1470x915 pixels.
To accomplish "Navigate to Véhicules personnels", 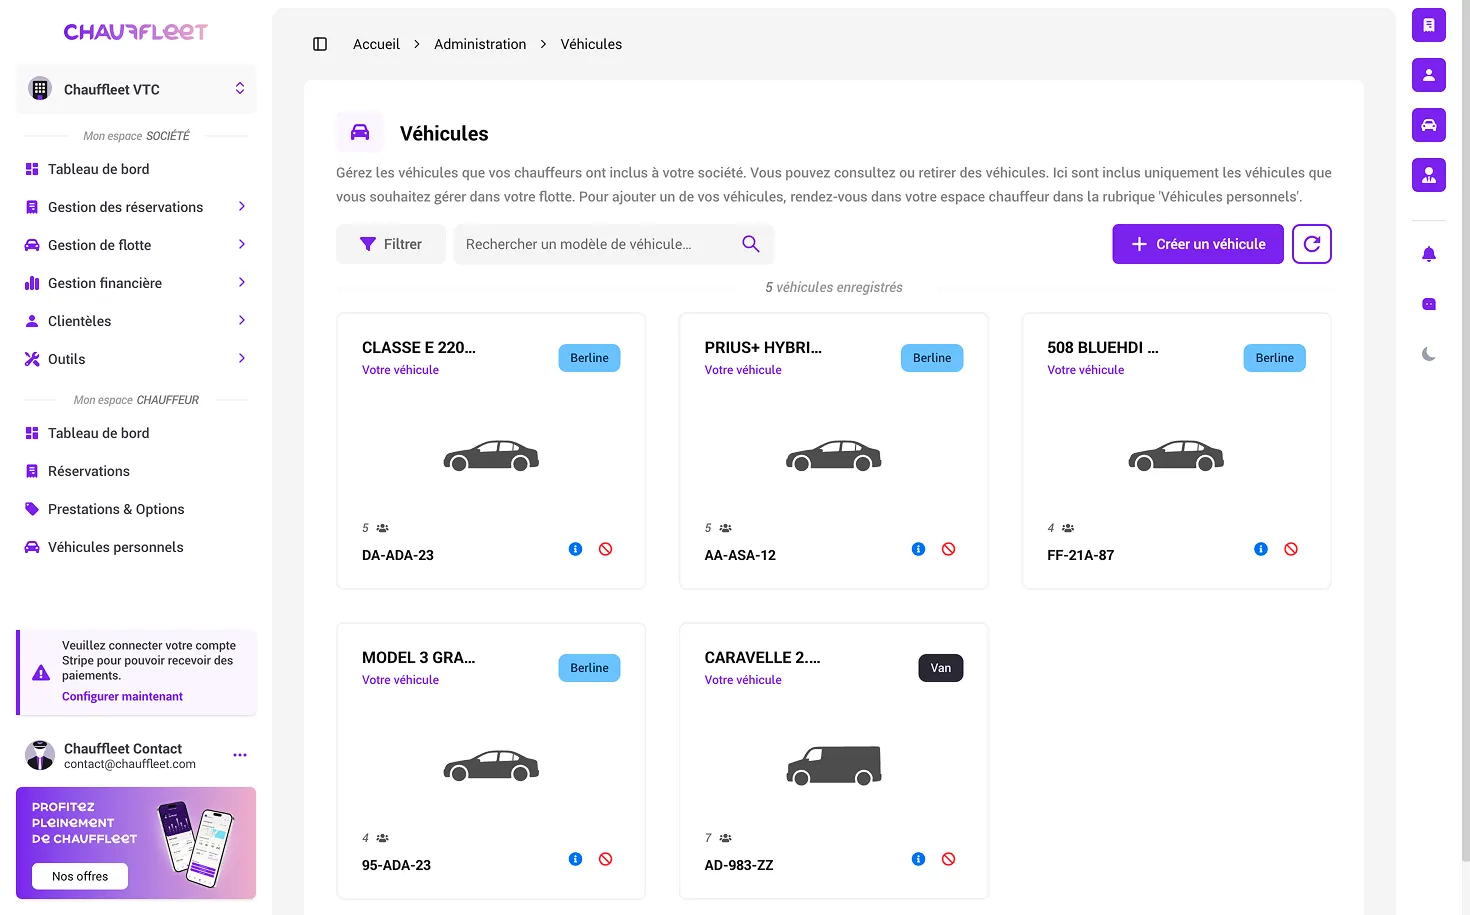I will (x=115, y=547).
